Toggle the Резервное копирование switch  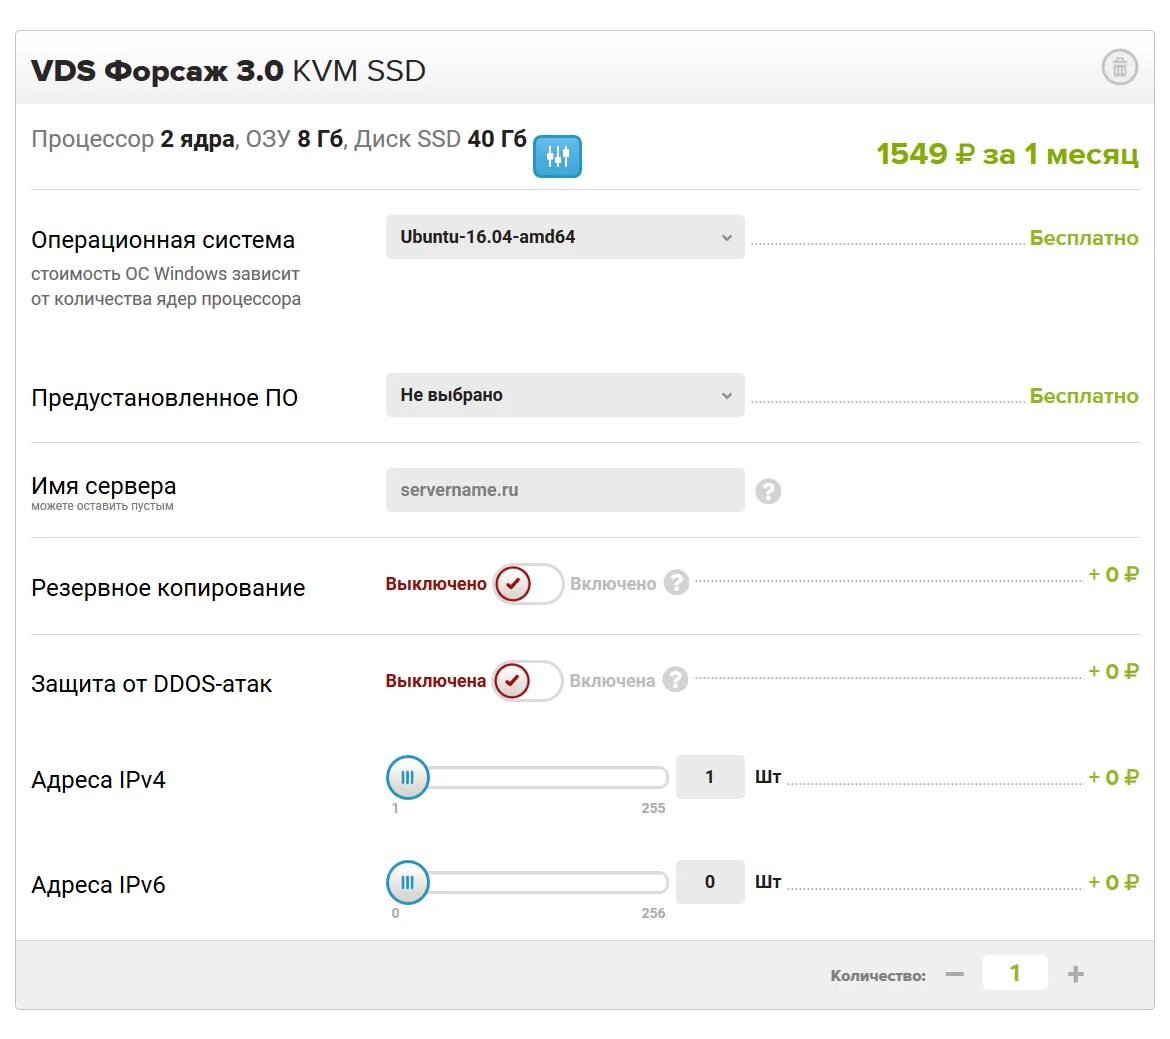(x=528, y=584)
